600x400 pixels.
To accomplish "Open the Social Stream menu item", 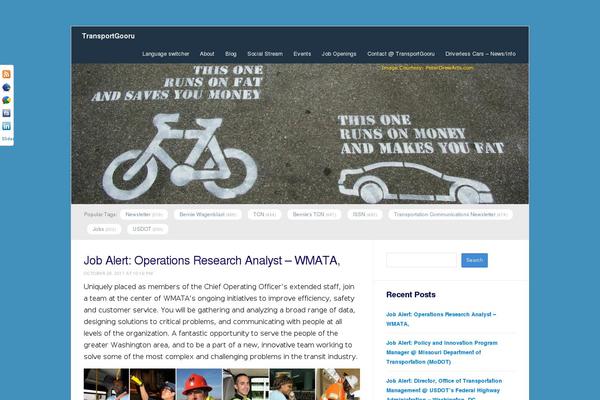I will (x=265, y=54).
